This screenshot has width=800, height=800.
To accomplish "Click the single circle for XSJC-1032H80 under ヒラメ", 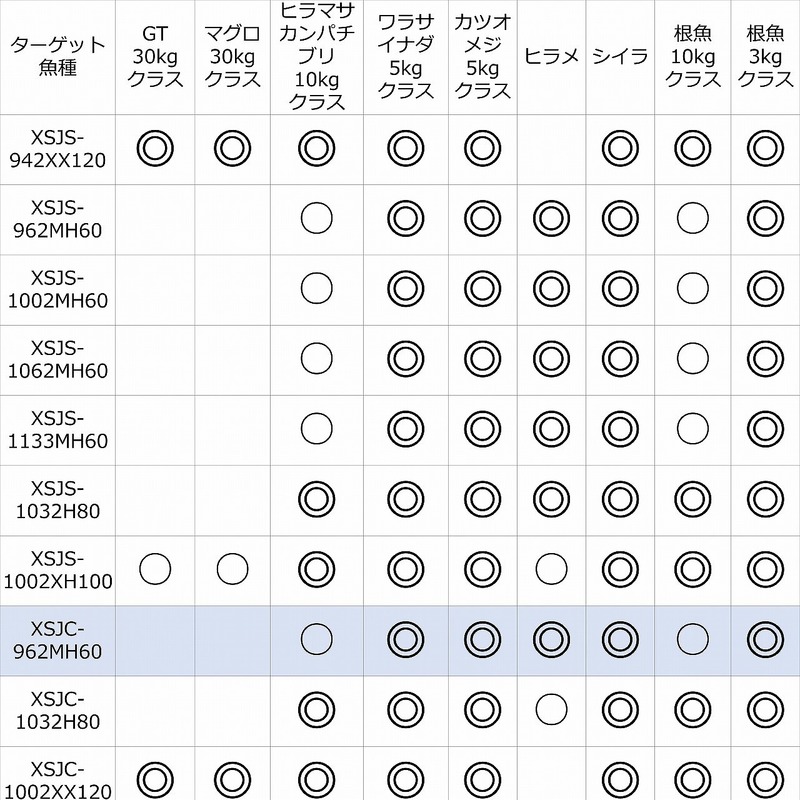I will point(551,709).
